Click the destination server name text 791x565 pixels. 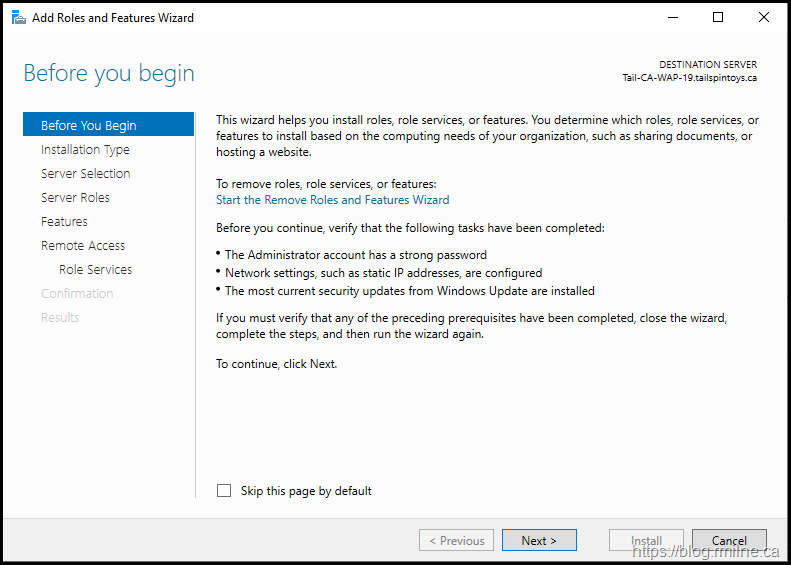[689, 78]
